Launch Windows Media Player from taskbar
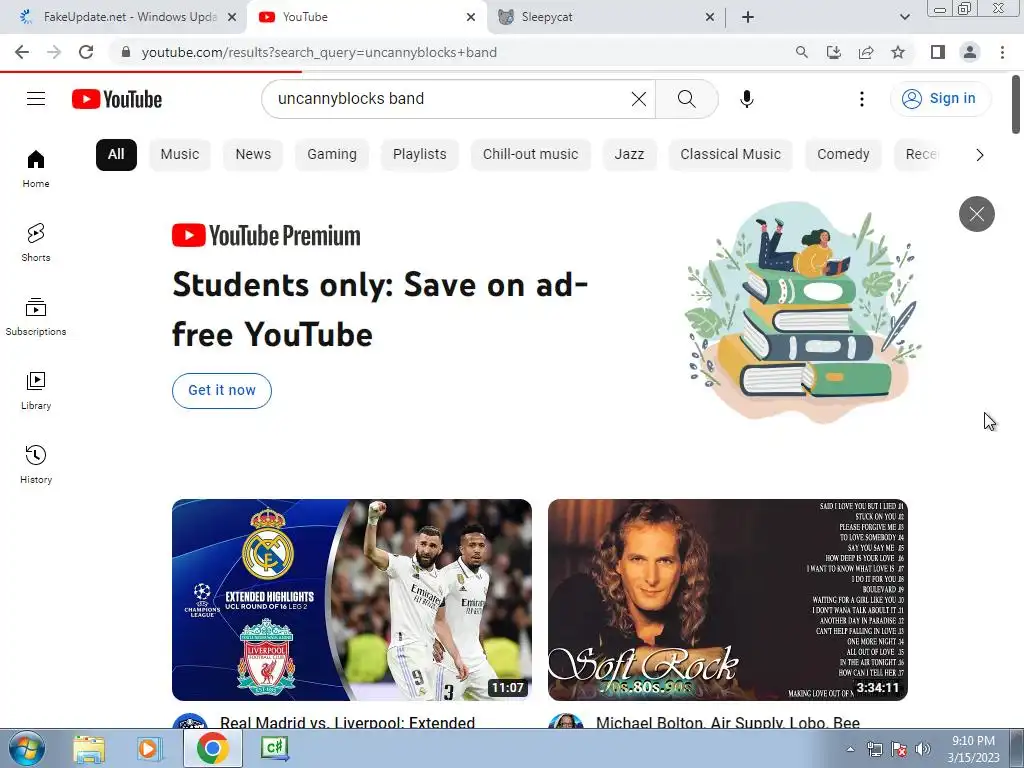This screenshot has width=1024, height=768. tap(149, 748)
